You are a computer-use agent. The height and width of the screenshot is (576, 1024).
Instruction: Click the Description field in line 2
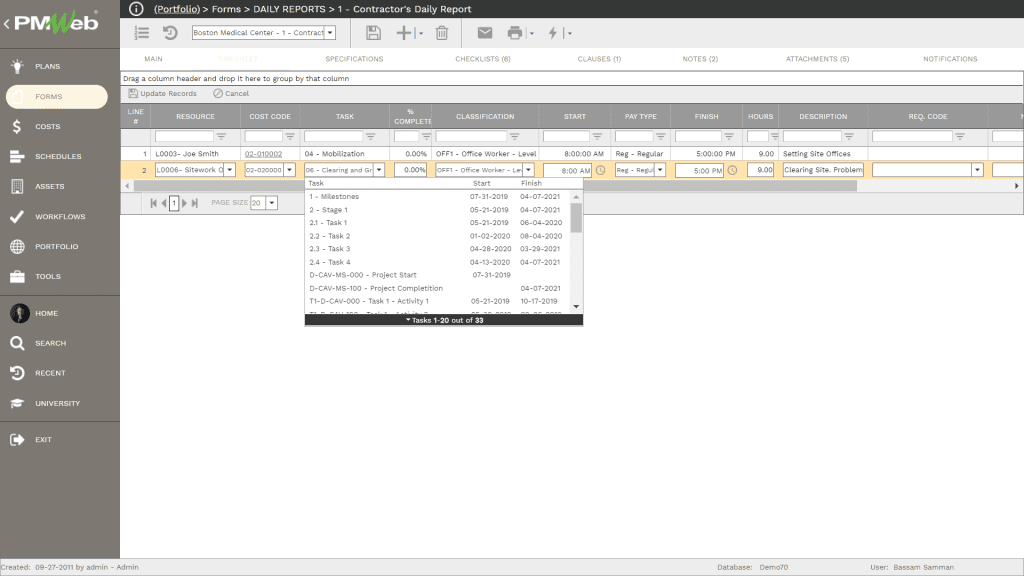[x=823, y=170]
